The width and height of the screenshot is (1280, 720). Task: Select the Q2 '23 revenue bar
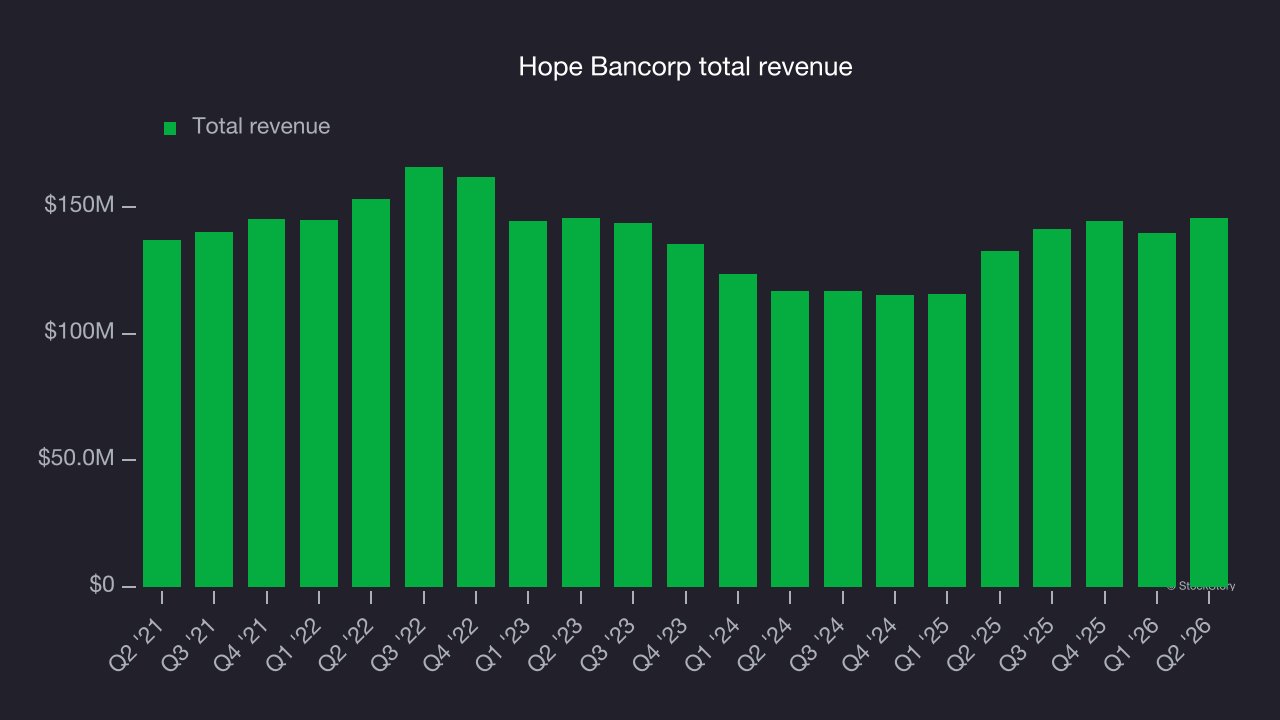581,402
